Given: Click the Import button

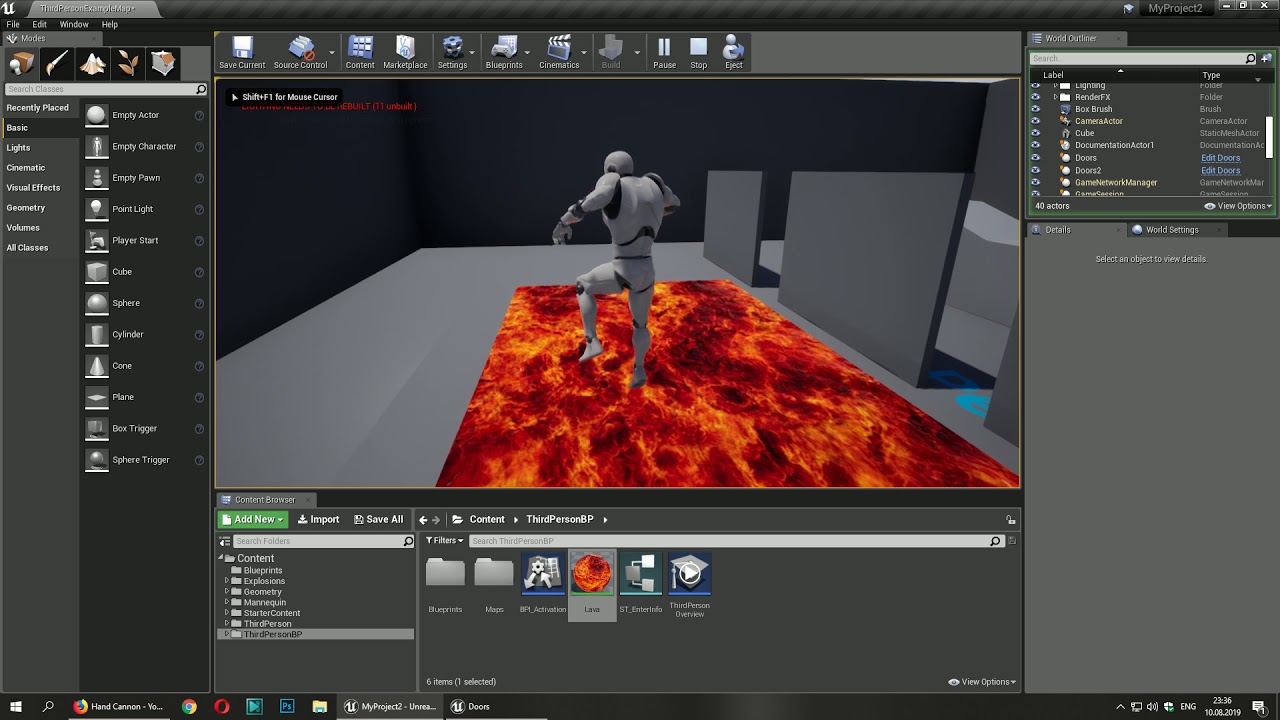Looking at the screenshot, I should [319, 520].
